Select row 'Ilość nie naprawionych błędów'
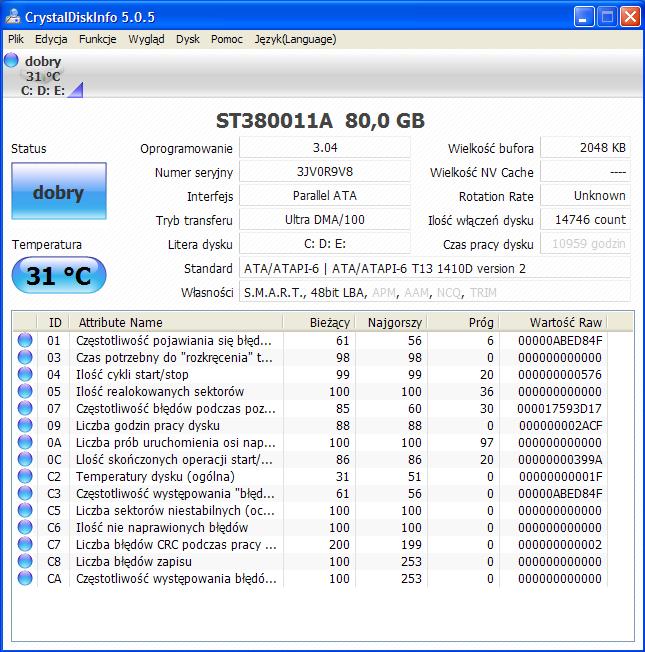 tap(322, 528)
